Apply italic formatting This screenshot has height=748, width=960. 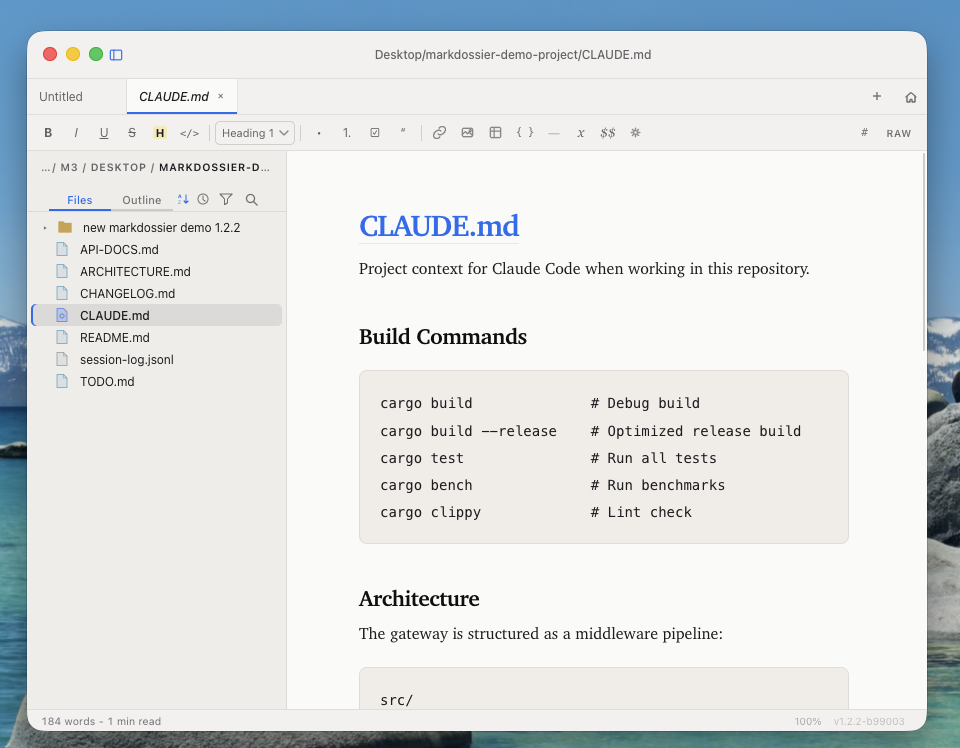tap(76, 133)
